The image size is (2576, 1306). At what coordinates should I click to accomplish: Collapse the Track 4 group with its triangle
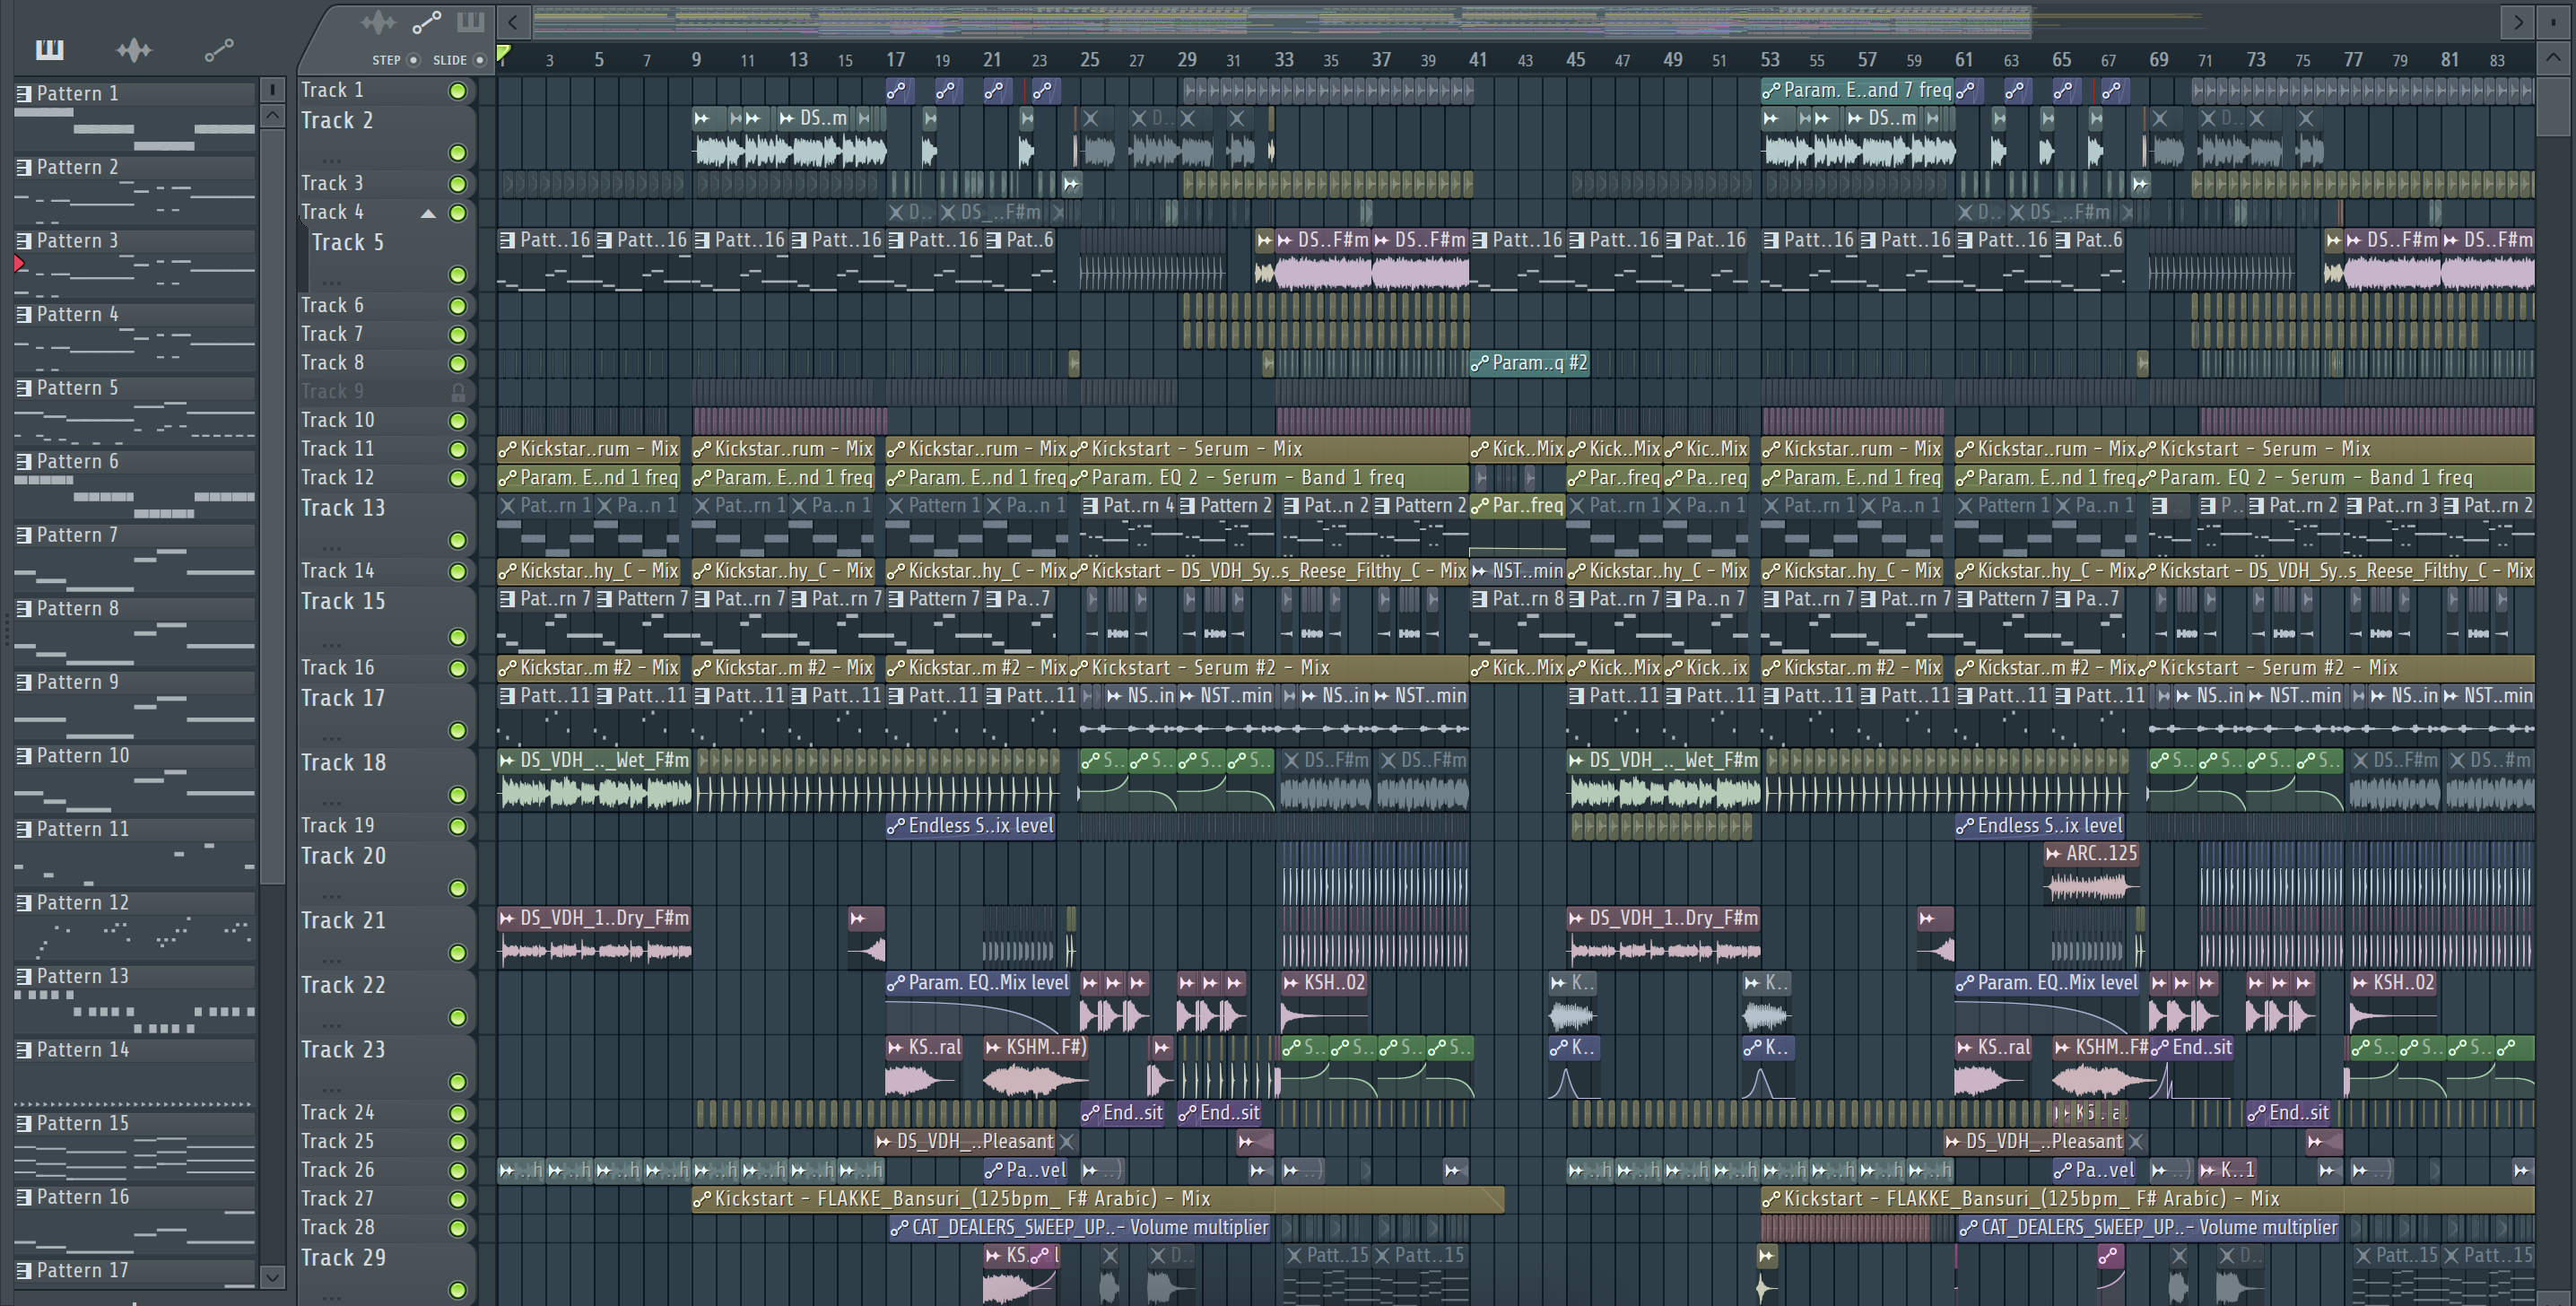[428, 213]
